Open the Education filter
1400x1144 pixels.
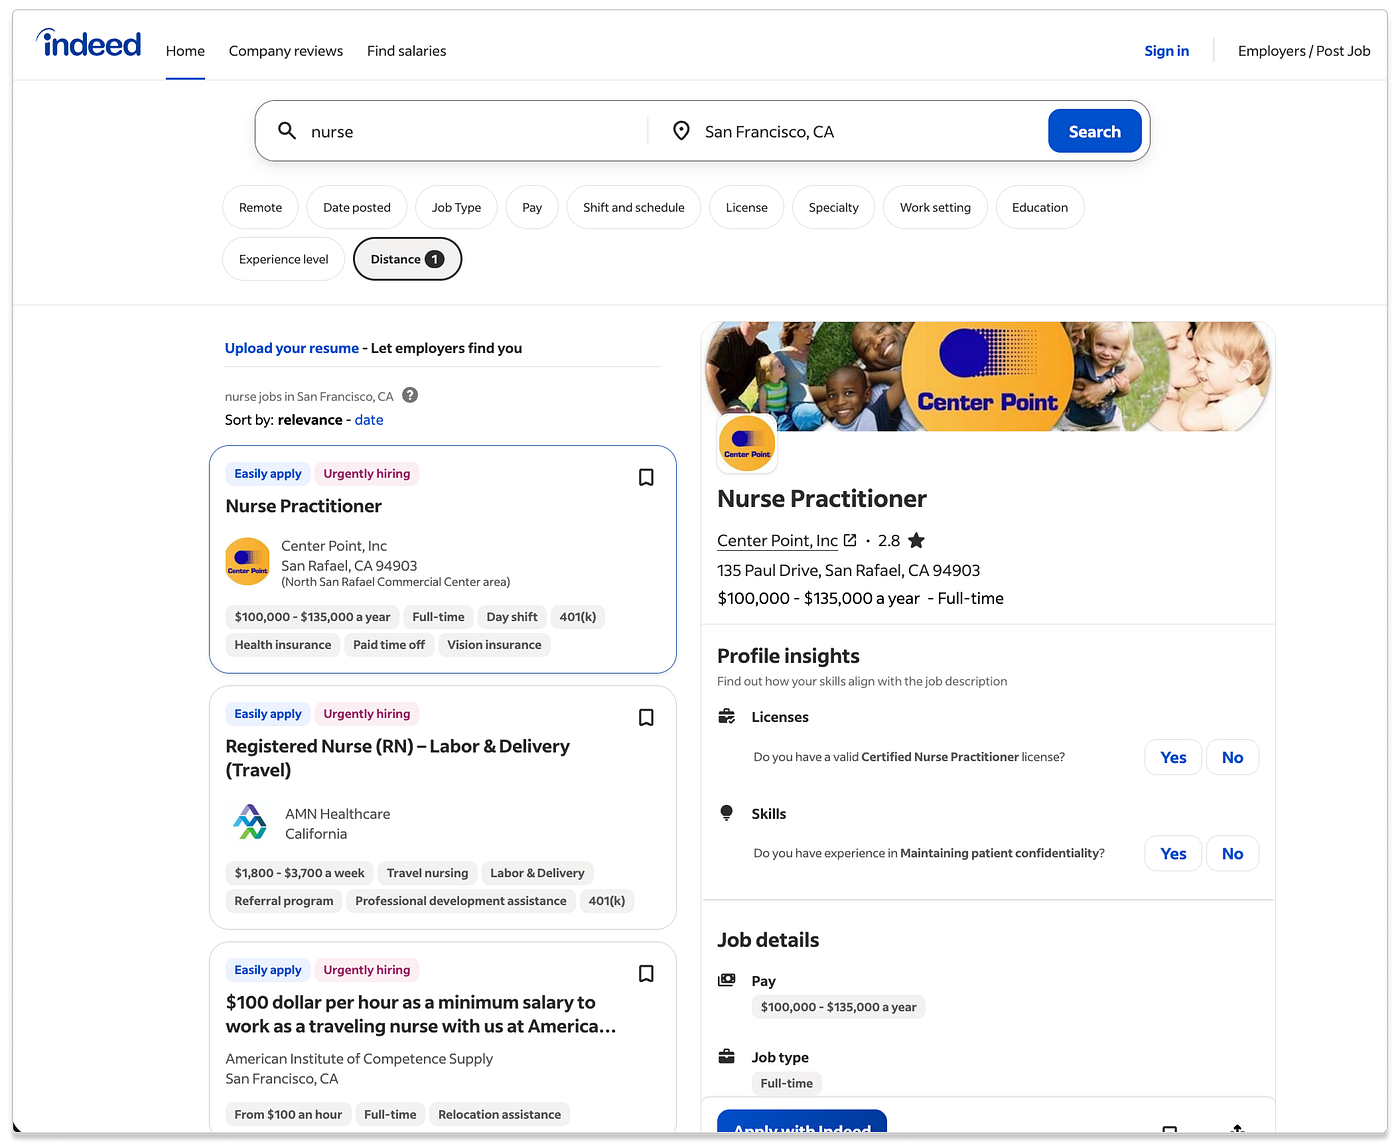1040,207
